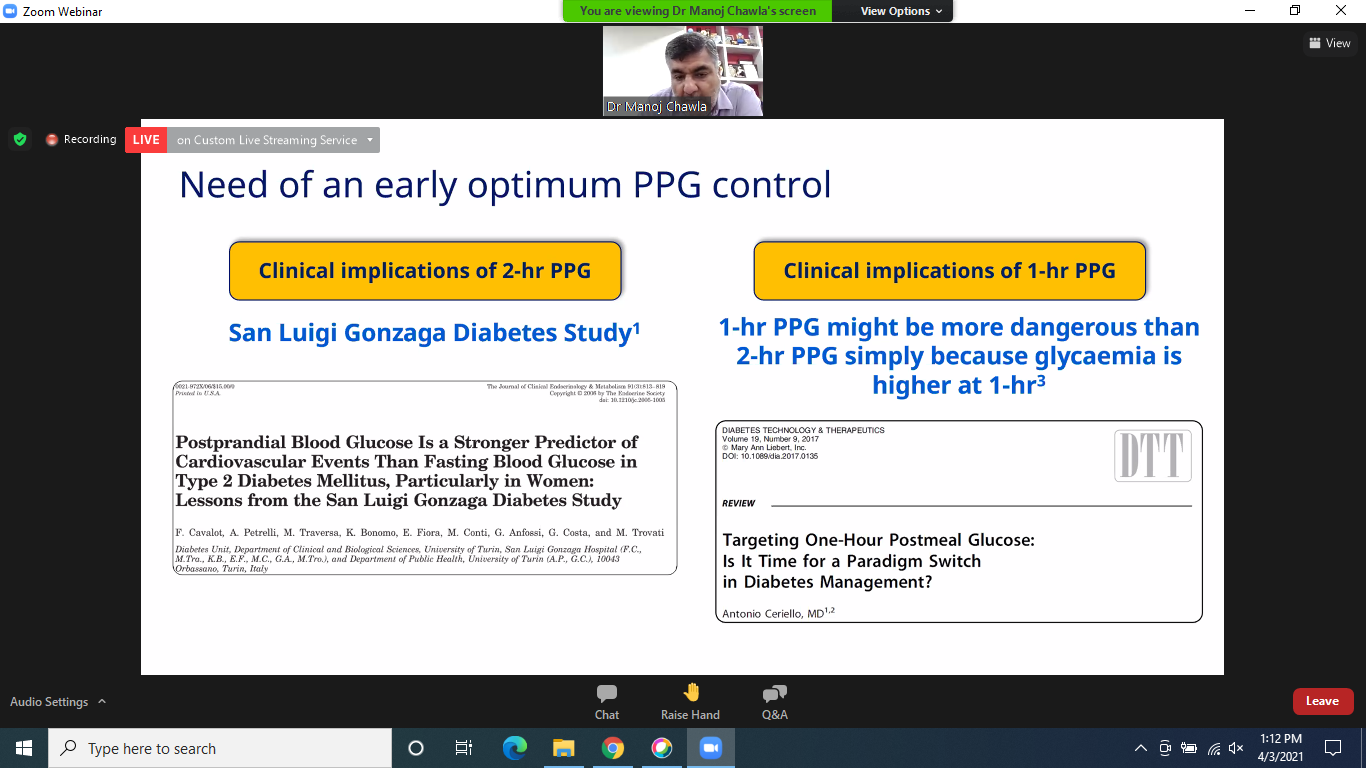1366x768 pixels.
Task: Expand the View Options dropdown
Action: tap(901, 11)
